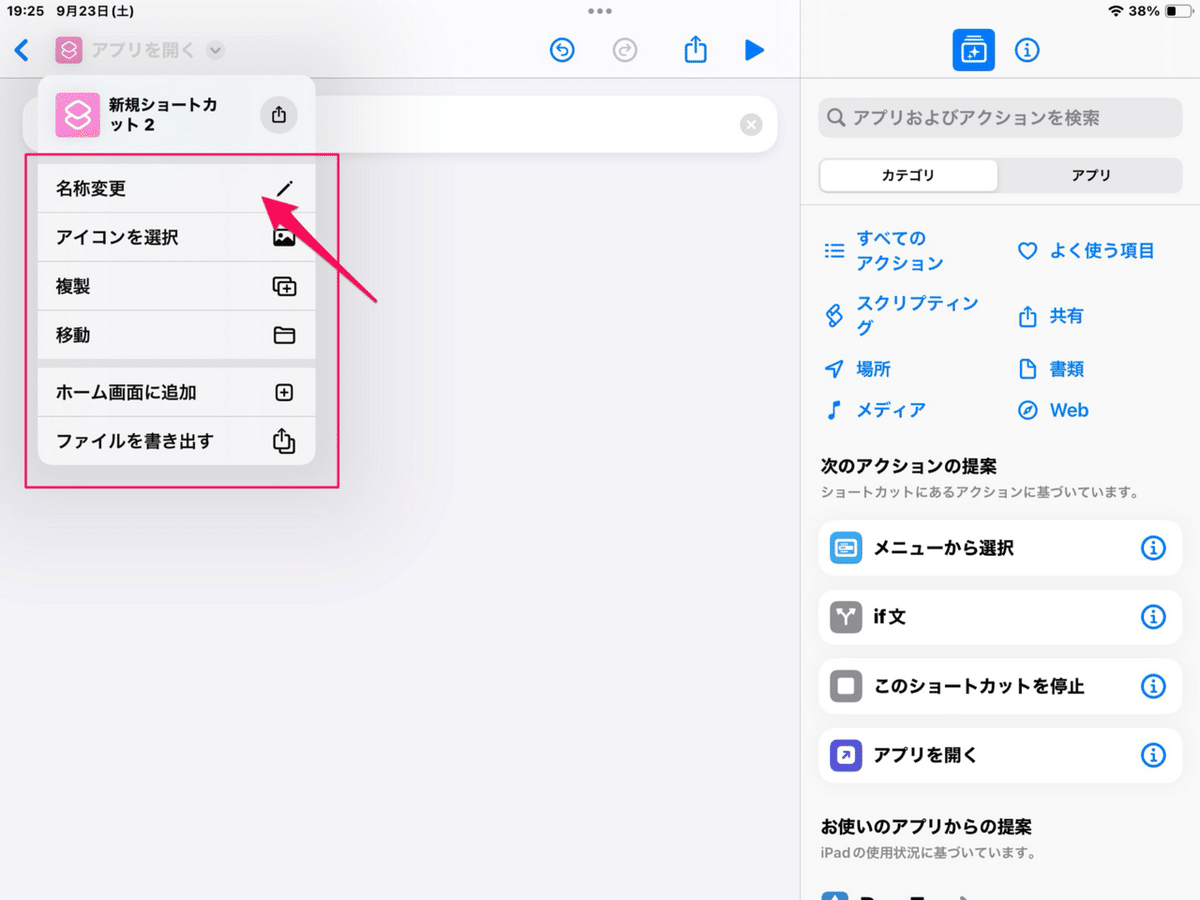This screenshot has width=1200, height=900.
Task: Open メディア category
Action: click(x=874, y=410)
